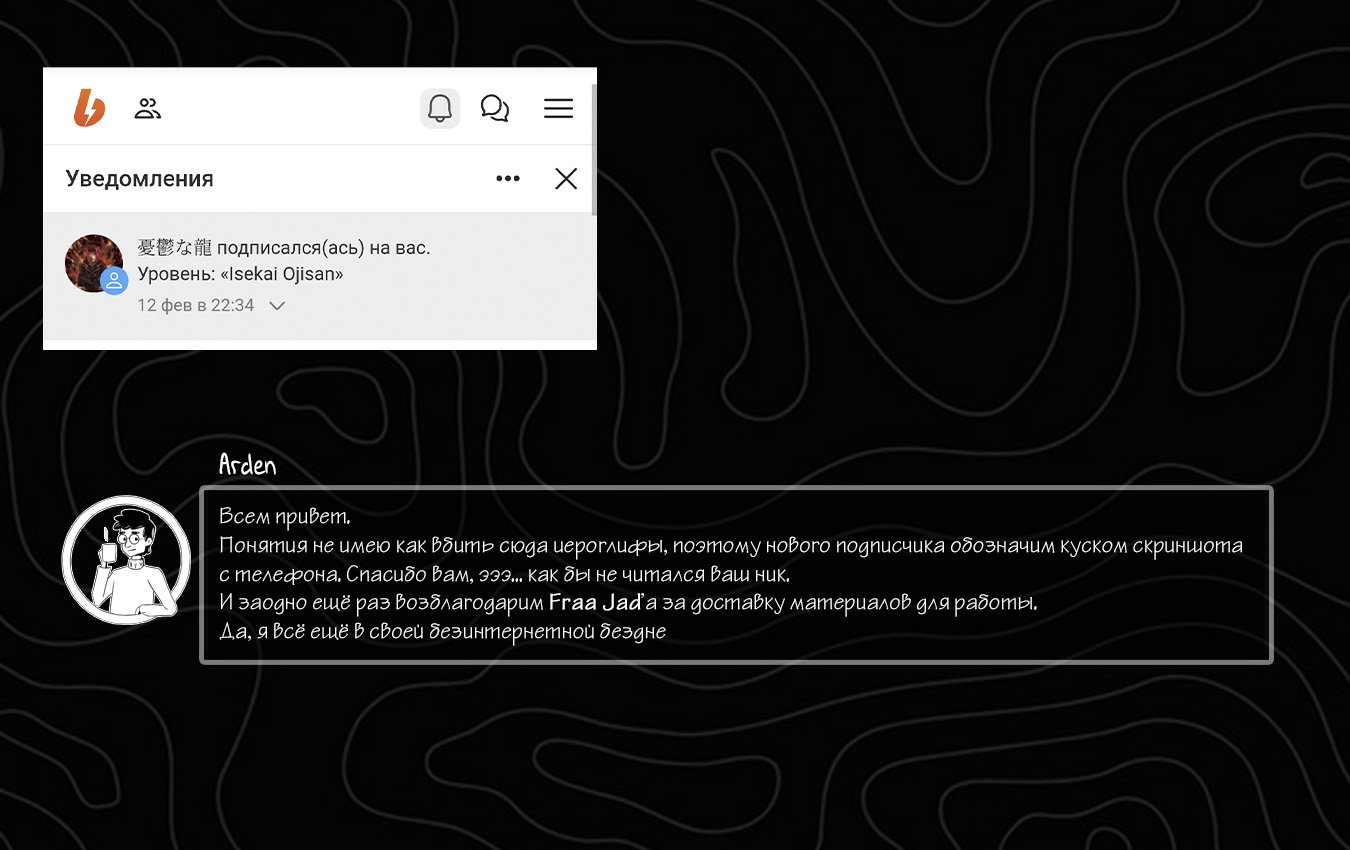Screen dimensions: 1350x850
Task: Close the Уведомления panel with X
Action: pos(566,179)
